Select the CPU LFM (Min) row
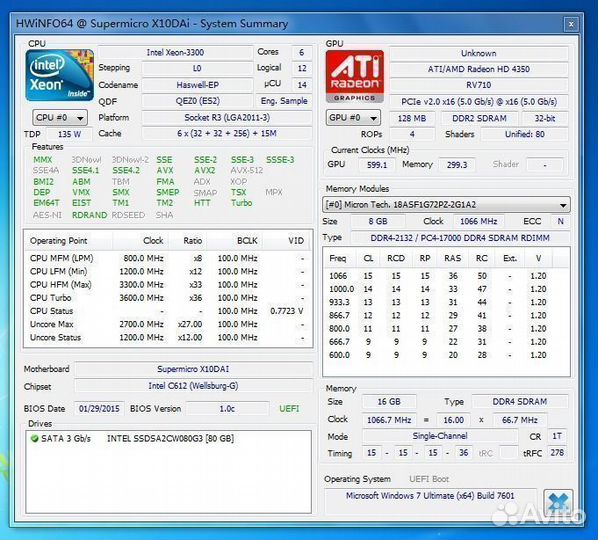The height and width of the screenshot is (540, 598). 168,272
